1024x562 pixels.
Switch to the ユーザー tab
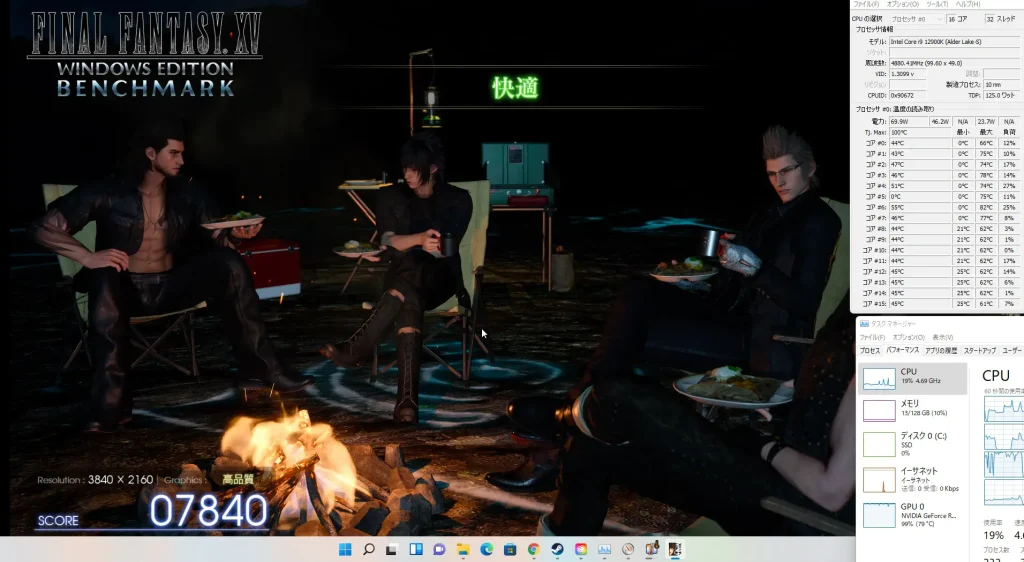(1012, 351)
